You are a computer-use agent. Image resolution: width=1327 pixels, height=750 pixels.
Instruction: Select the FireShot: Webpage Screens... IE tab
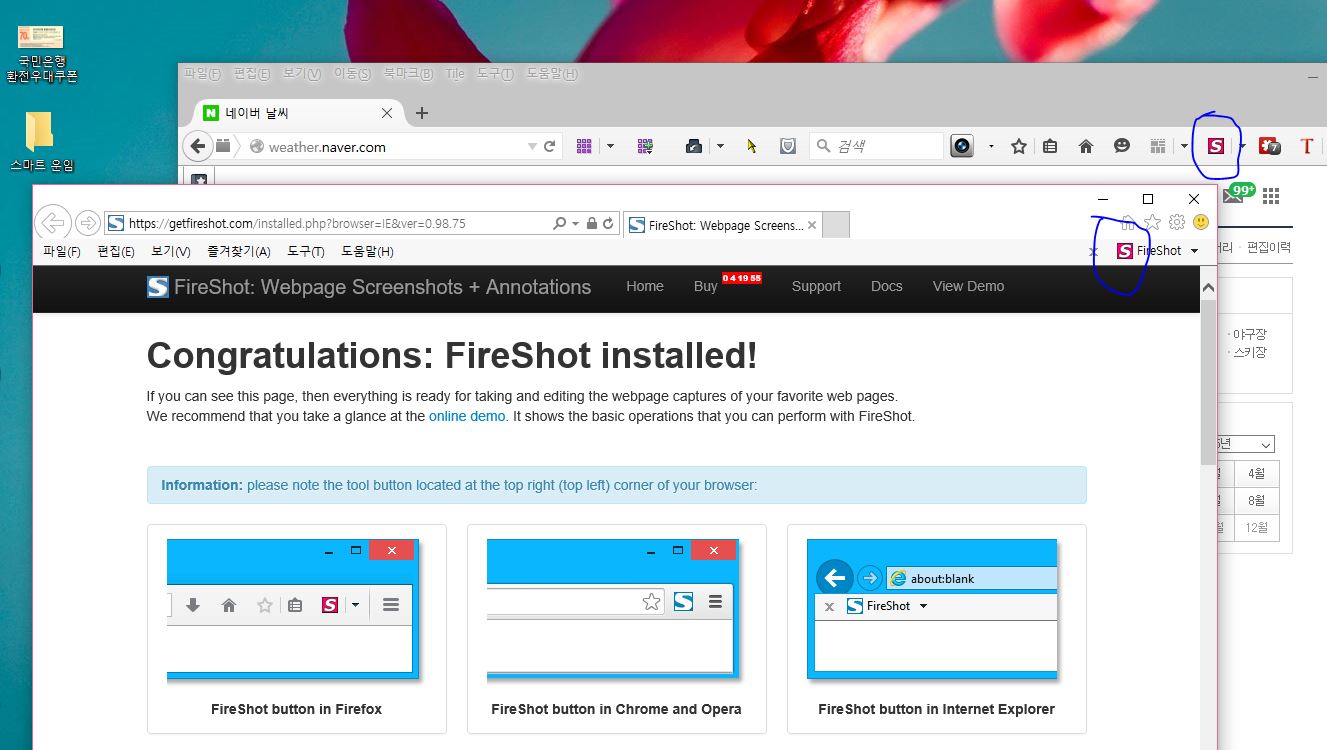pyautogui.click(x=721, y=225)
